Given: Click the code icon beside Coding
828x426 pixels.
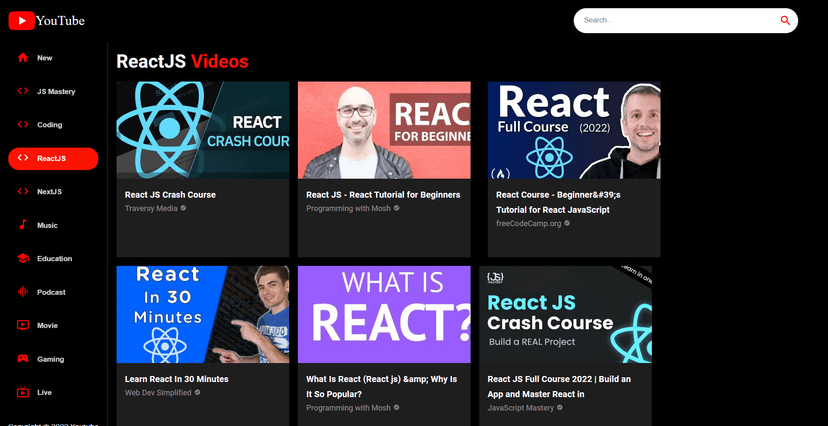Looking at the screenshot, I should coord(23,125).
